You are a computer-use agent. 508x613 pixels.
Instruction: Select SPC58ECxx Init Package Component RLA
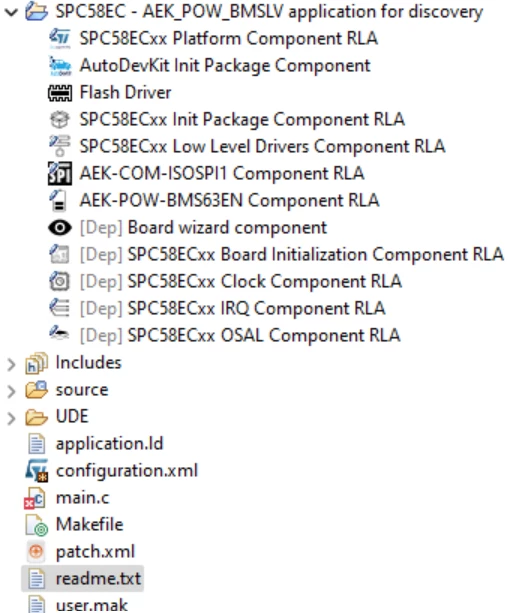point(242,119)
